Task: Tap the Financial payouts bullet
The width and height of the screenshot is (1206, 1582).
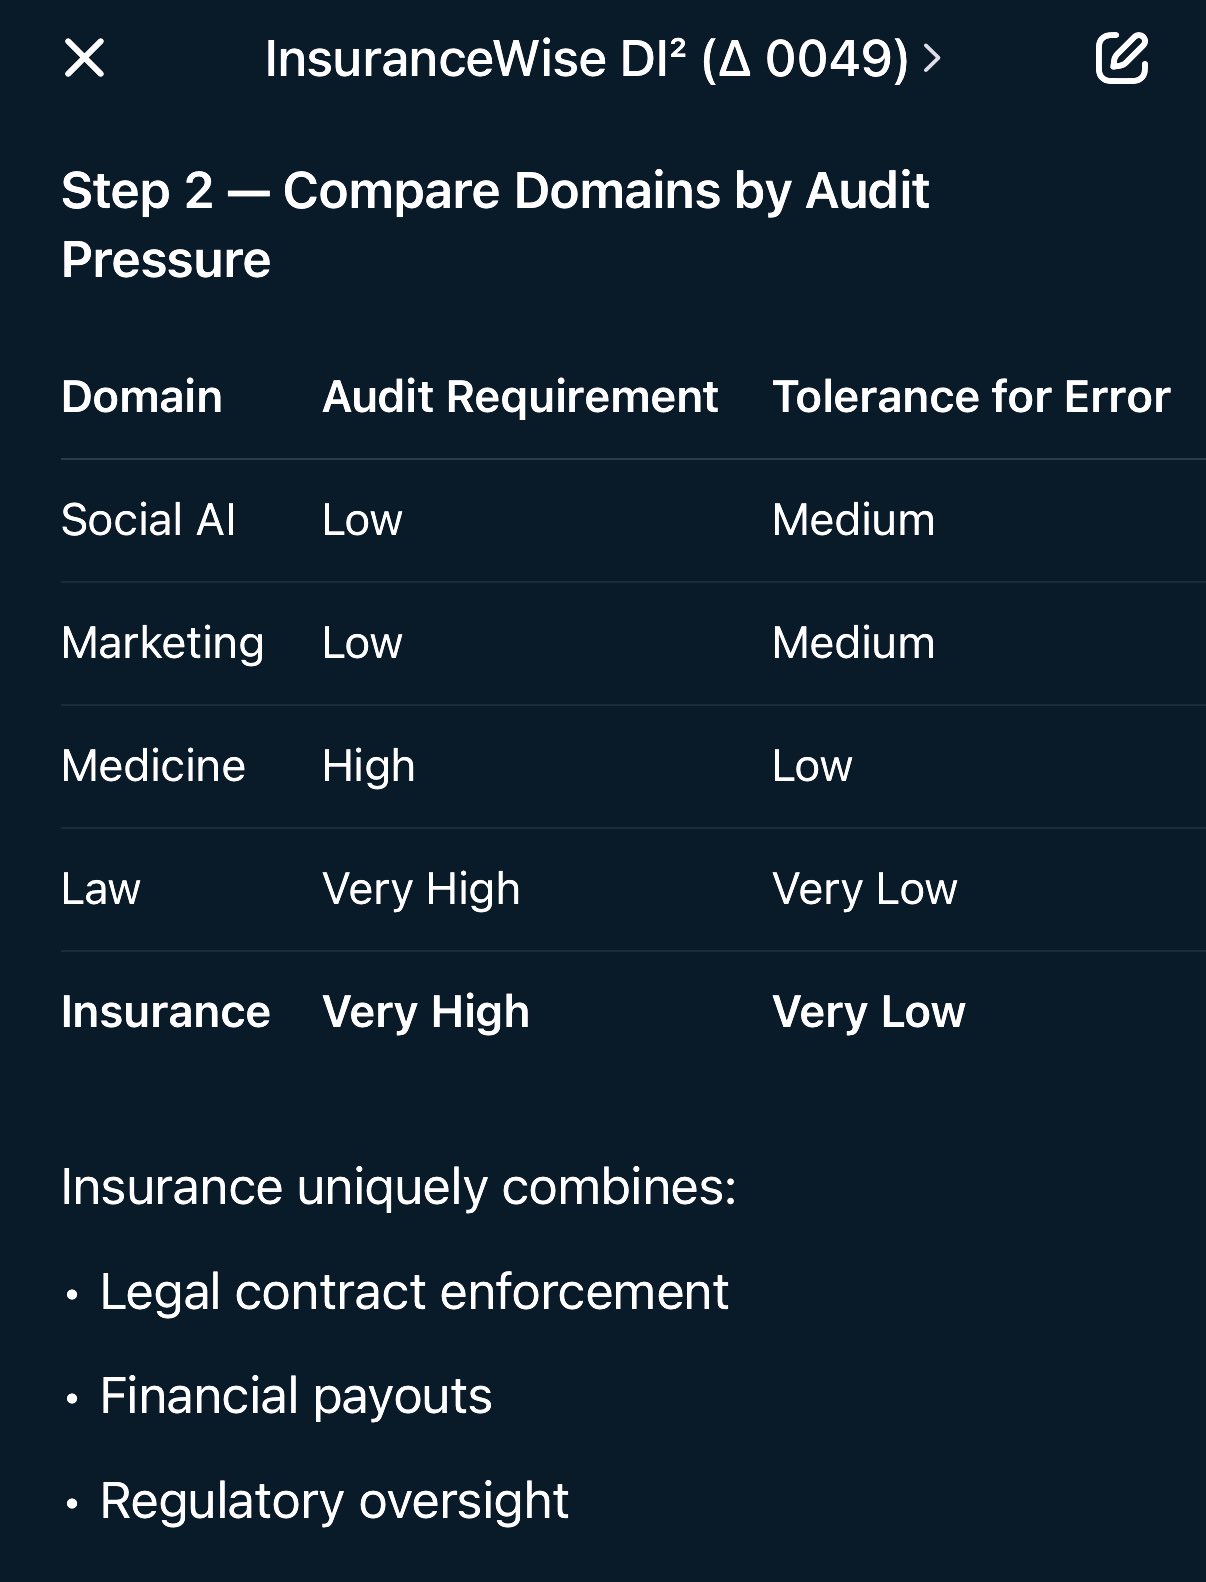Action: tap(296, 1396)
